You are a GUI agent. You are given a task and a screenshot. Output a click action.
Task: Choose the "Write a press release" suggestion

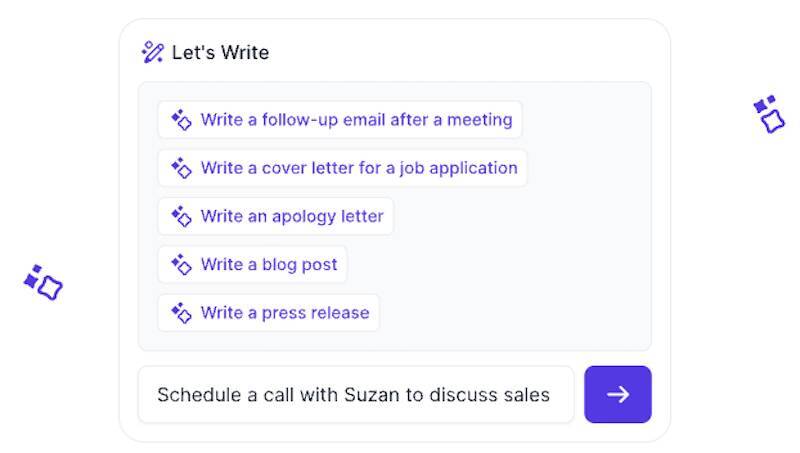point(284,313)
